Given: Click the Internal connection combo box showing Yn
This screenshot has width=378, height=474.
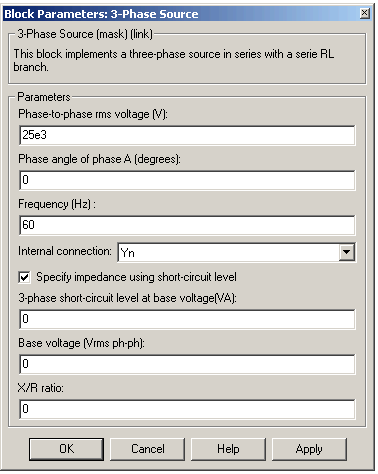Looking at the screenshot, I should coord(237,252).
